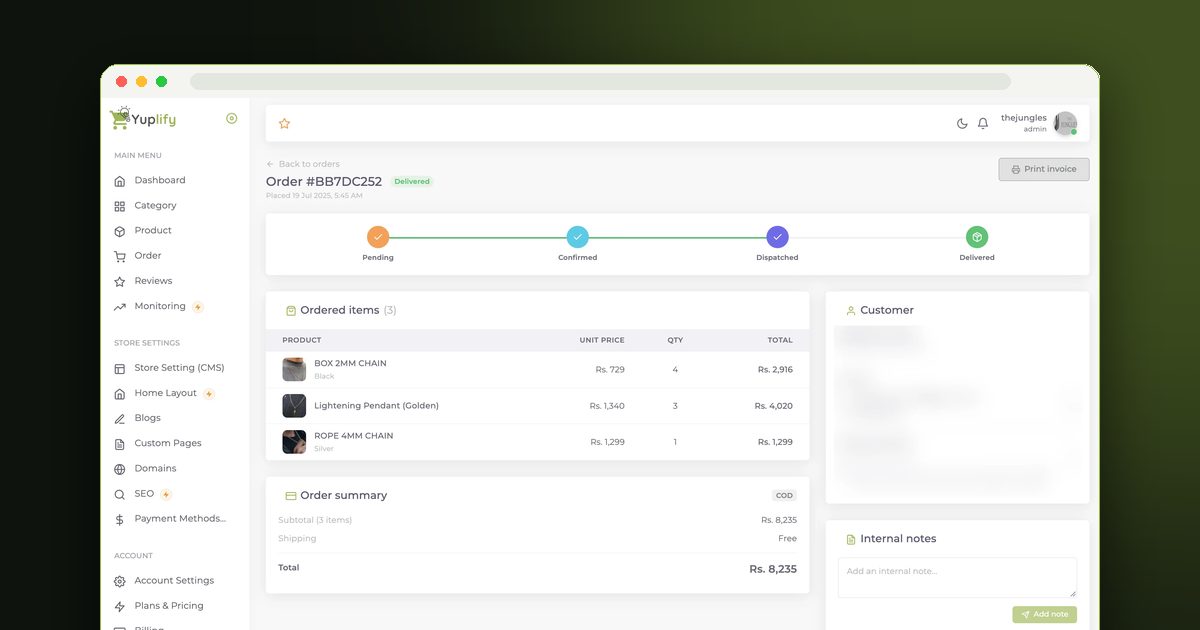Select the Confirmed status step icon

click(578, 237)
